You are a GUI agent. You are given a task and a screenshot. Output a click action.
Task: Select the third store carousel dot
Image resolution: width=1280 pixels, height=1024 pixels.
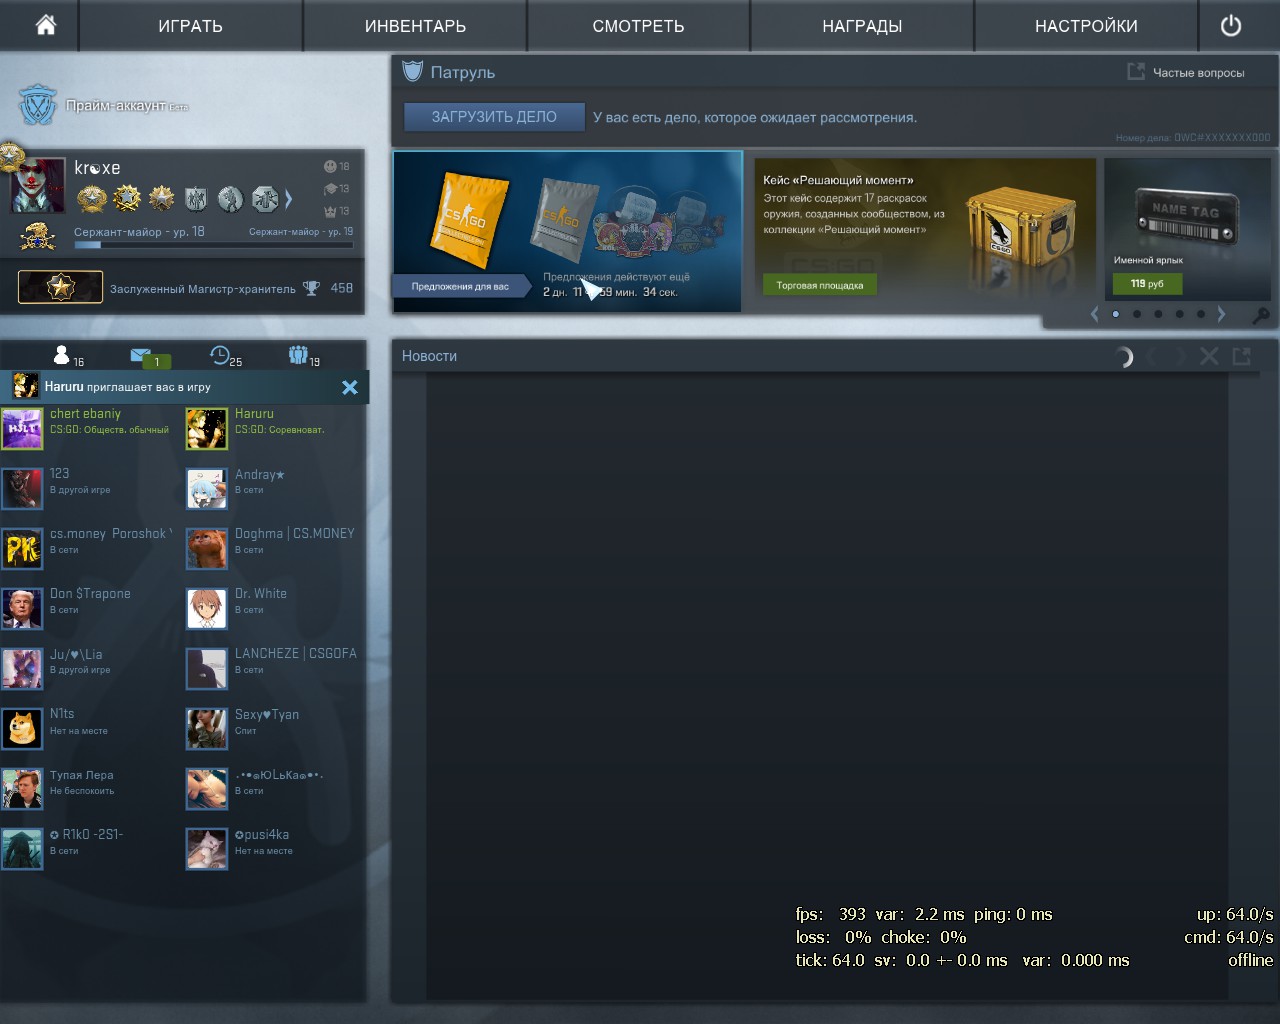(1158, 314)
